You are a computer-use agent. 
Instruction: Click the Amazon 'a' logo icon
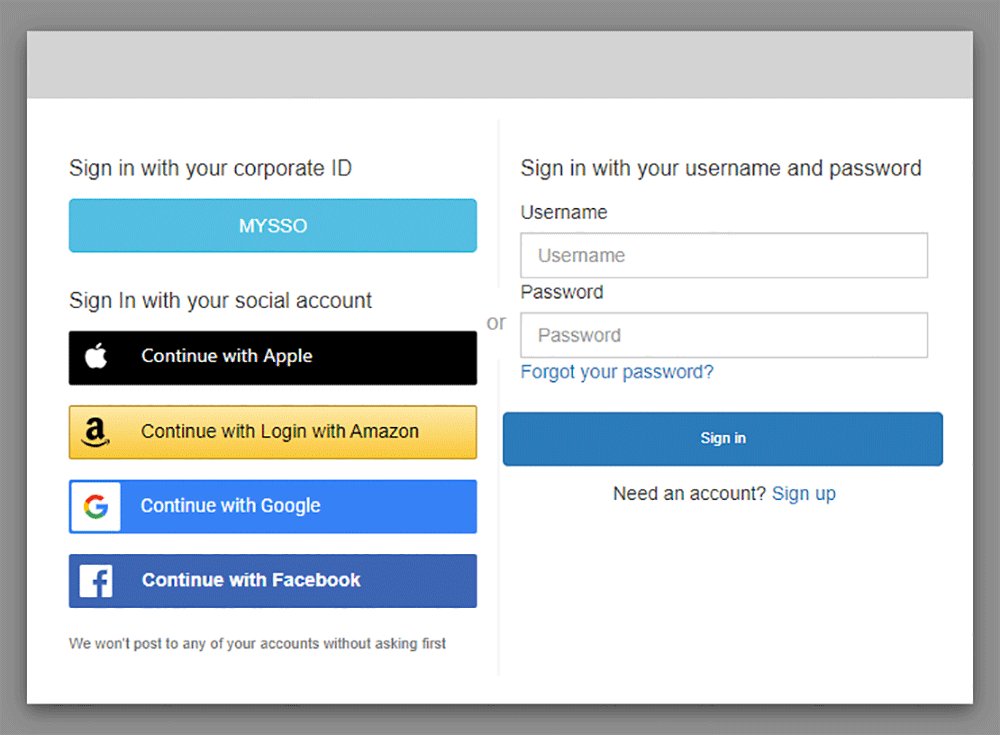point(95,431)
